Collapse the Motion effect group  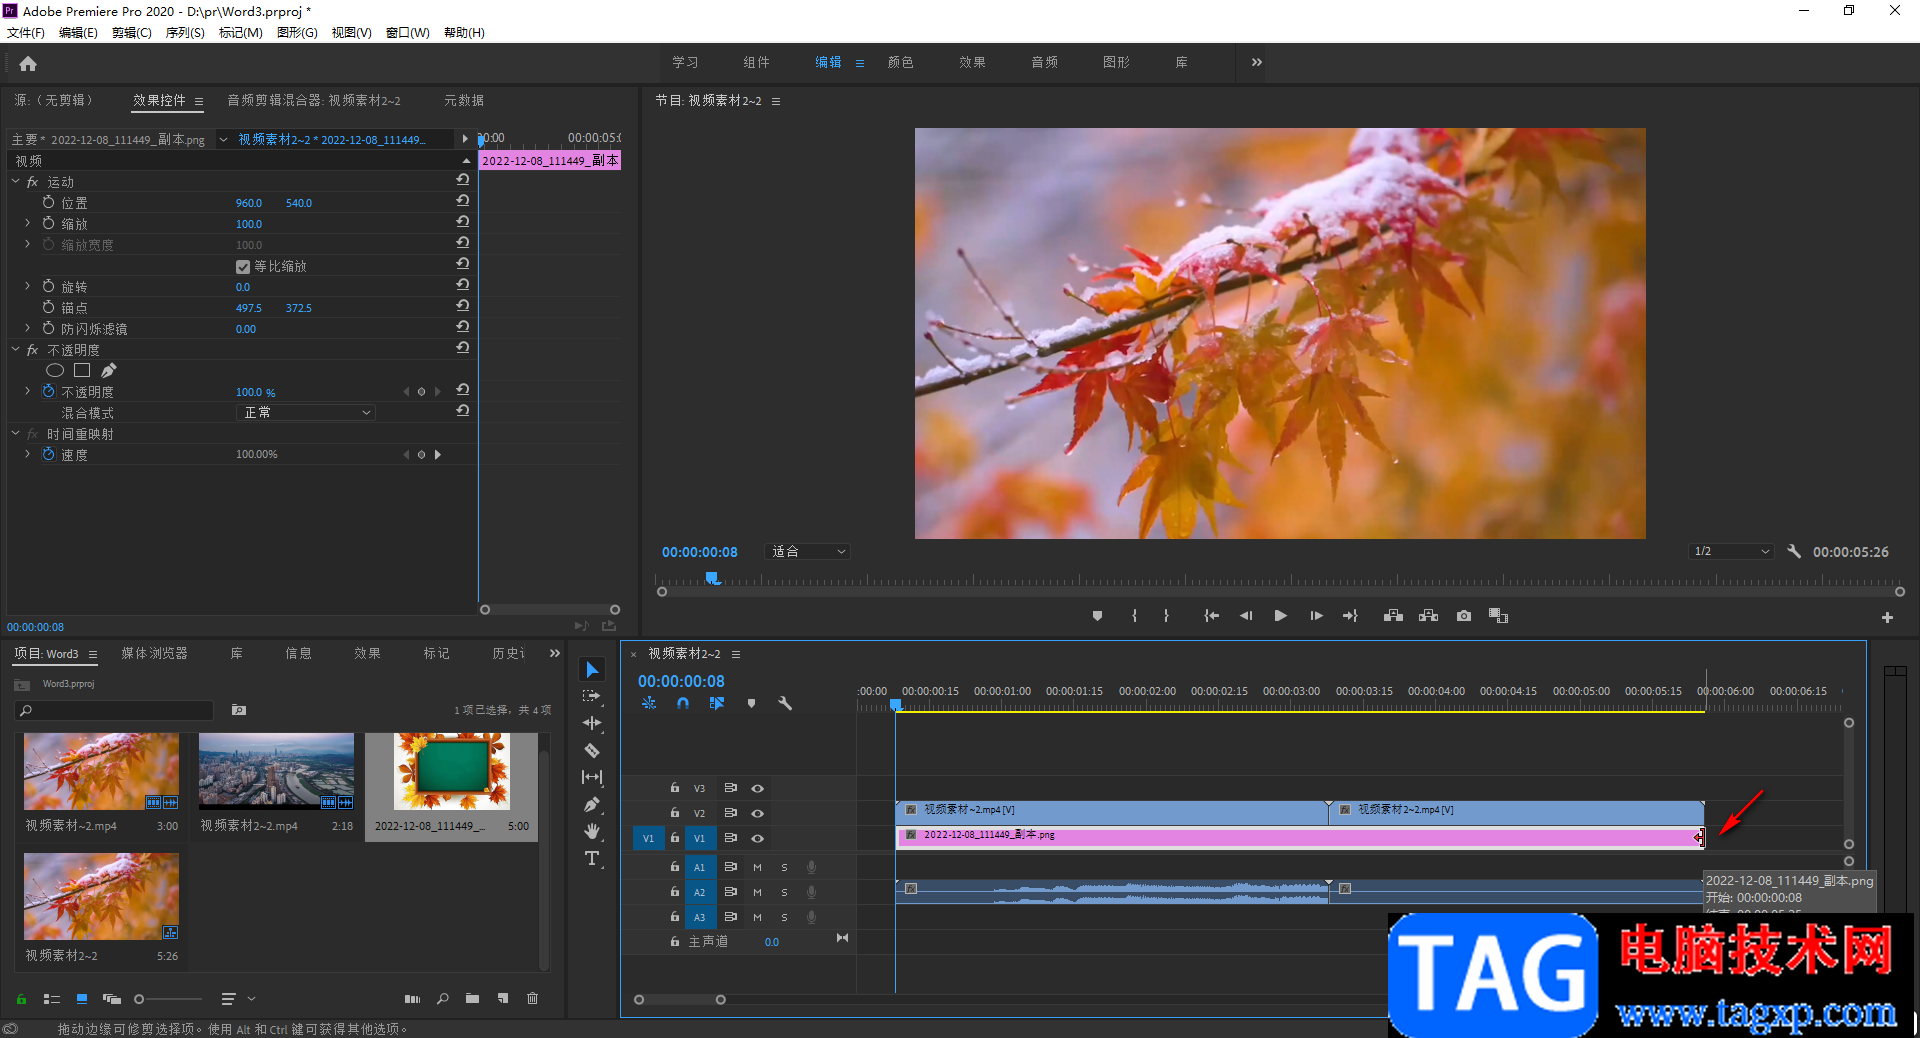(16, 181)
